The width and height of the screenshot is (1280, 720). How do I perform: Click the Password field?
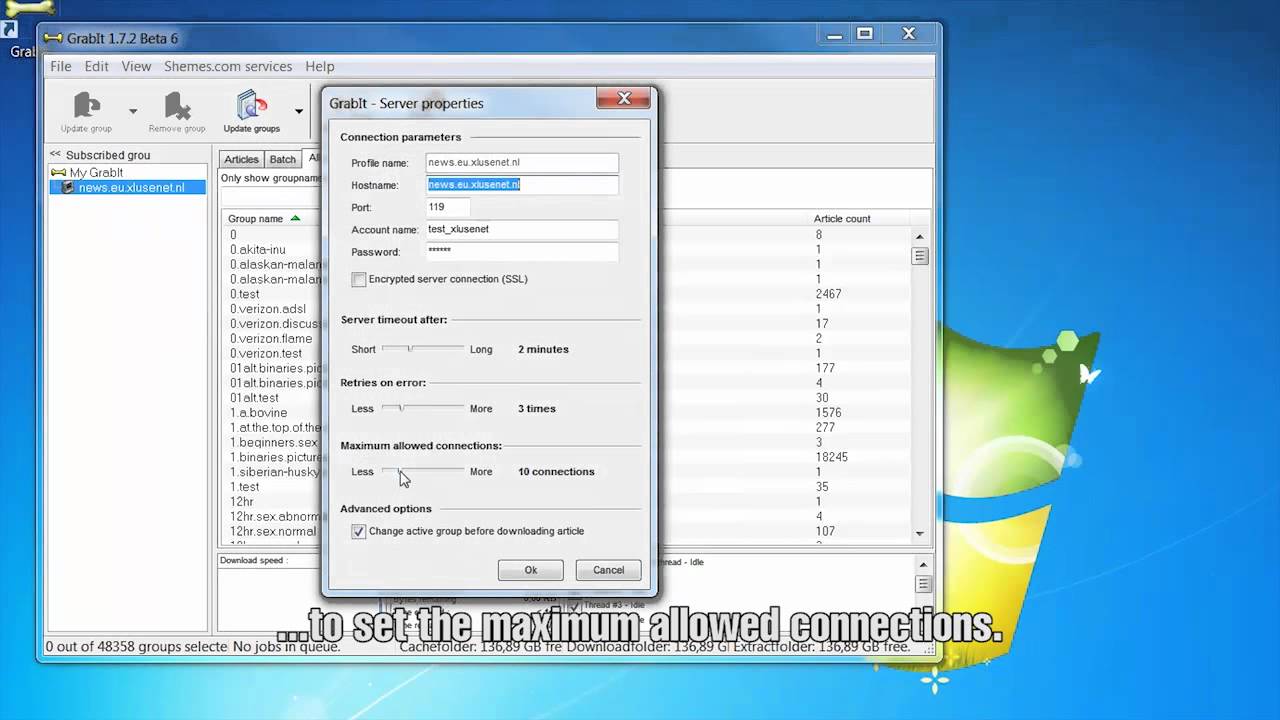[x=521, y=251]
